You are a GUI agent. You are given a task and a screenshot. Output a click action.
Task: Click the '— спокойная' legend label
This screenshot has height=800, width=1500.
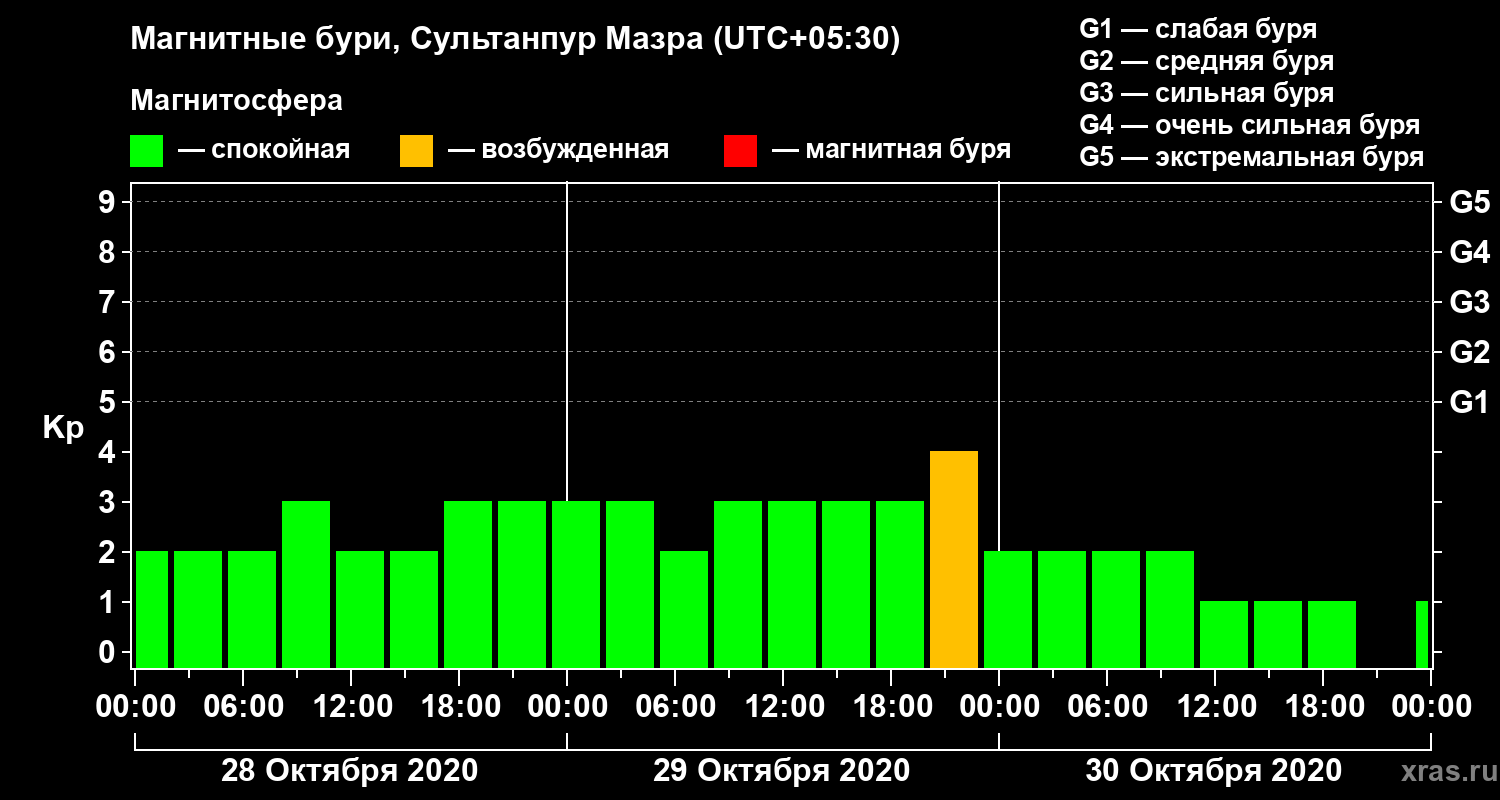point(264,151)
